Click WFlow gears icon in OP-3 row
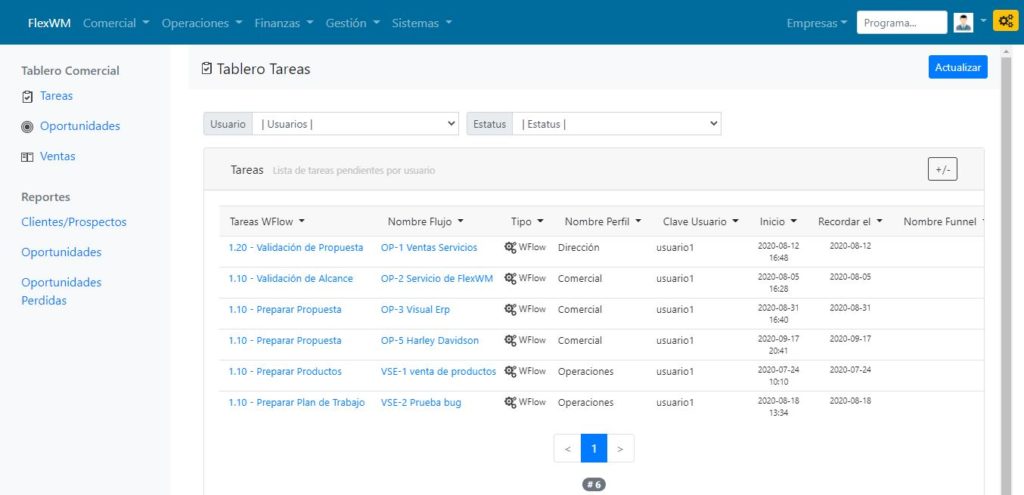 click(x=510, y=310)
